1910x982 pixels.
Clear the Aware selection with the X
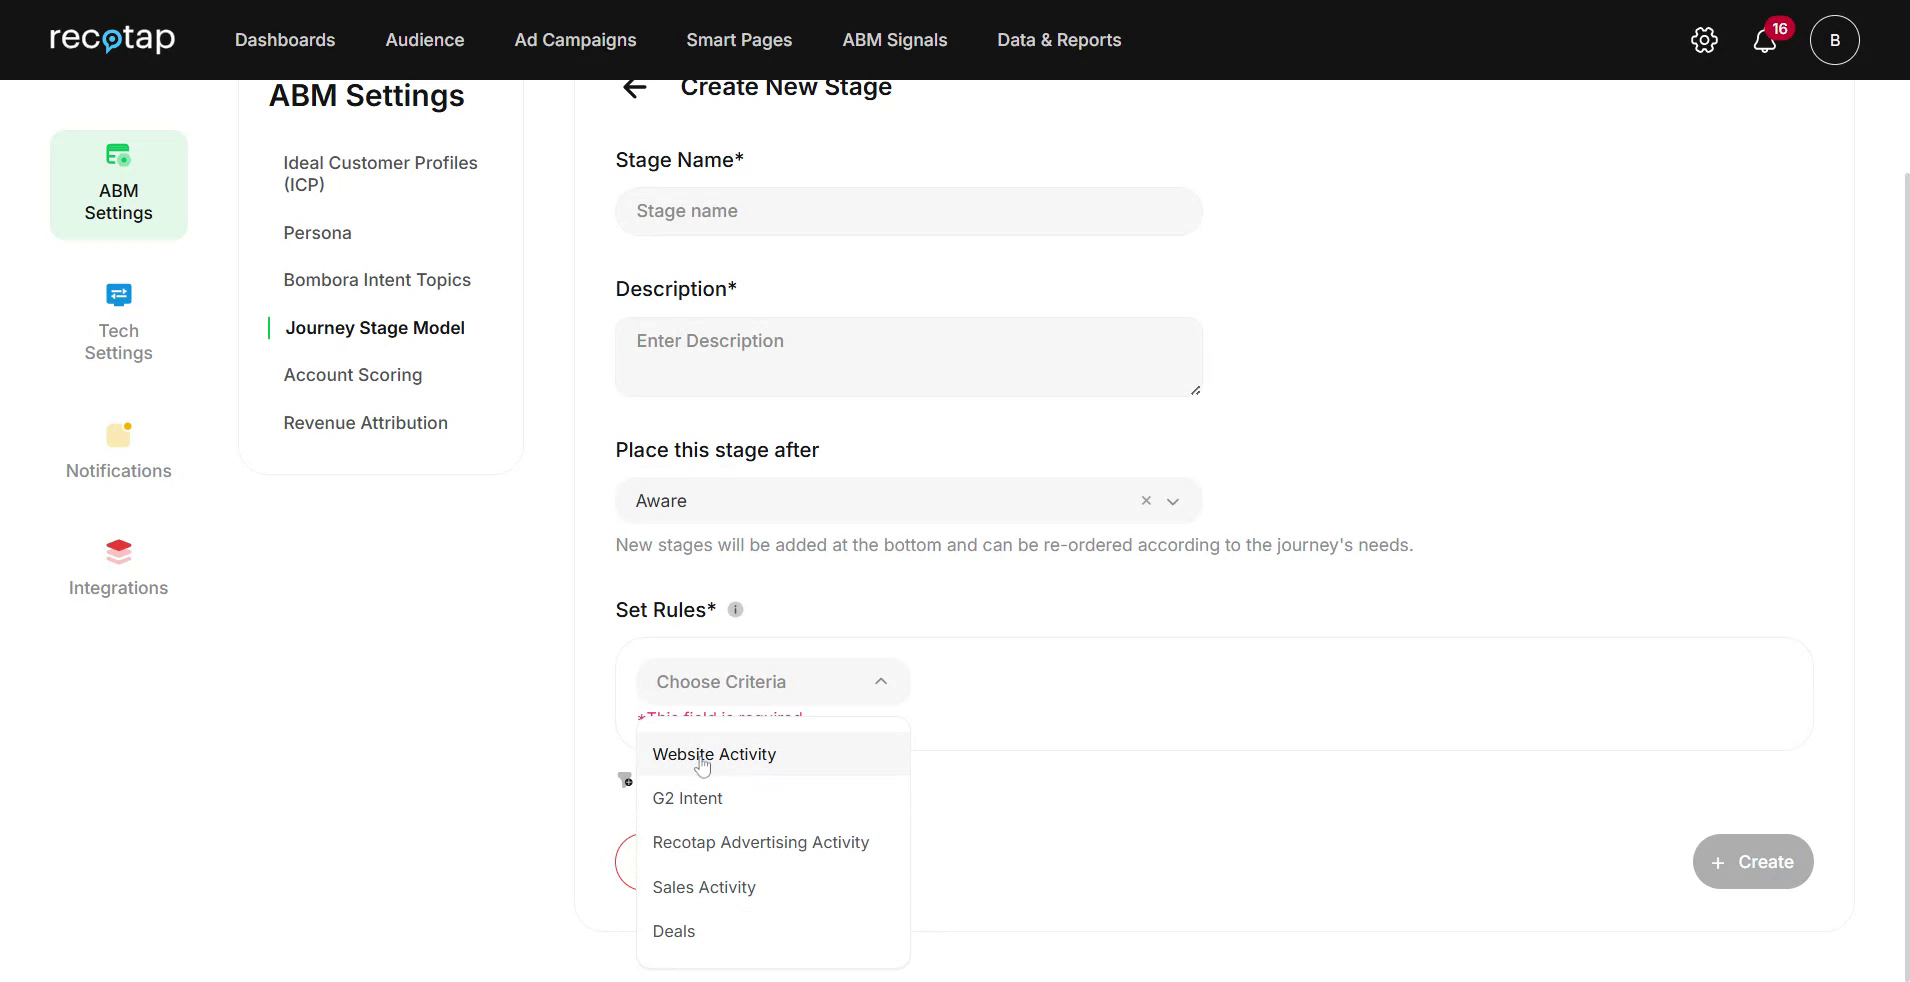click(1144, 501)
